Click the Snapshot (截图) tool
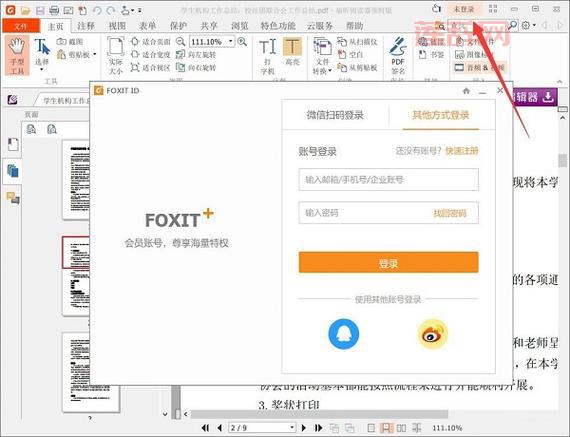The image size is (570, 437). click(70, 42)
